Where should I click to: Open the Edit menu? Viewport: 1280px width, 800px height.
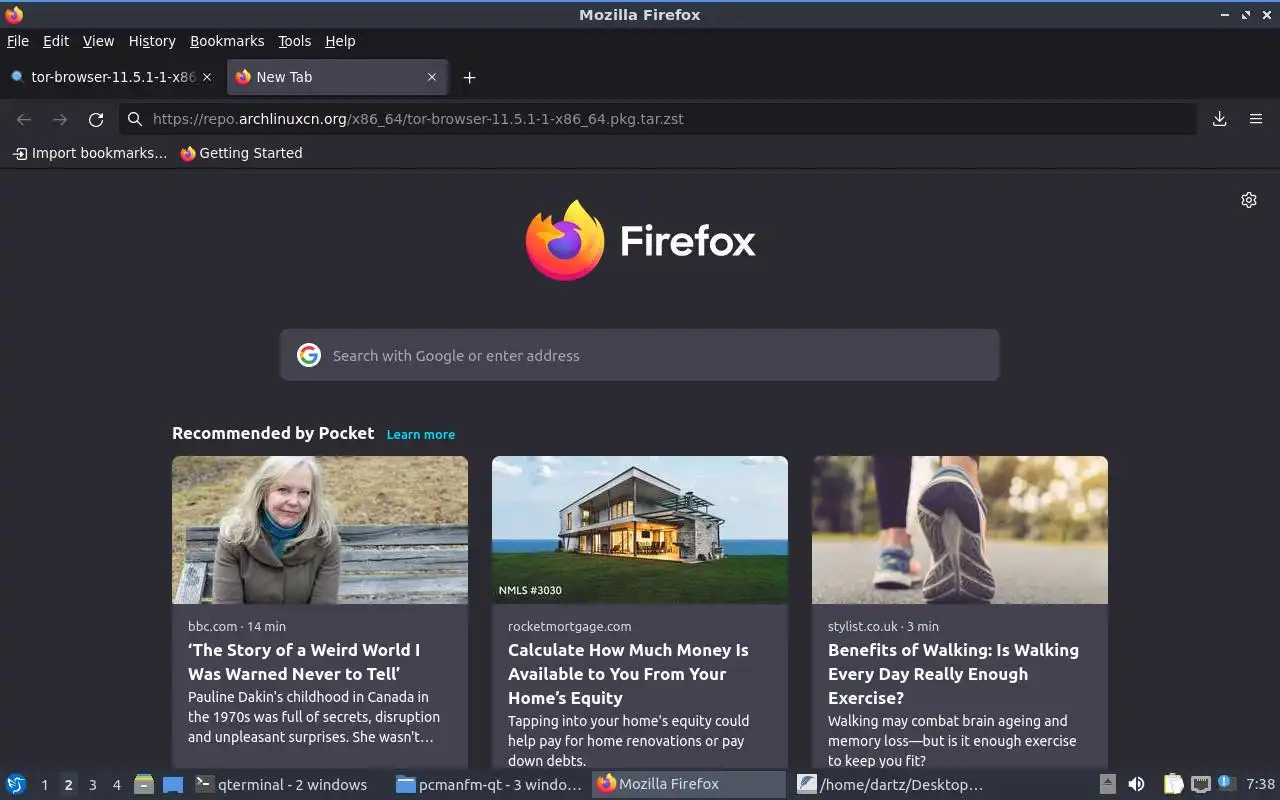(56, 41)
